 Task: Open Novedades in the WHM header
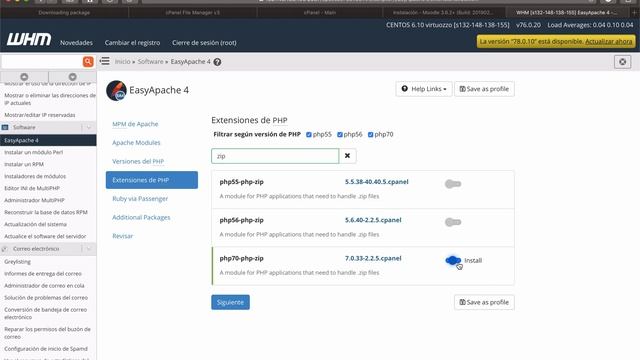pos(76,42)
